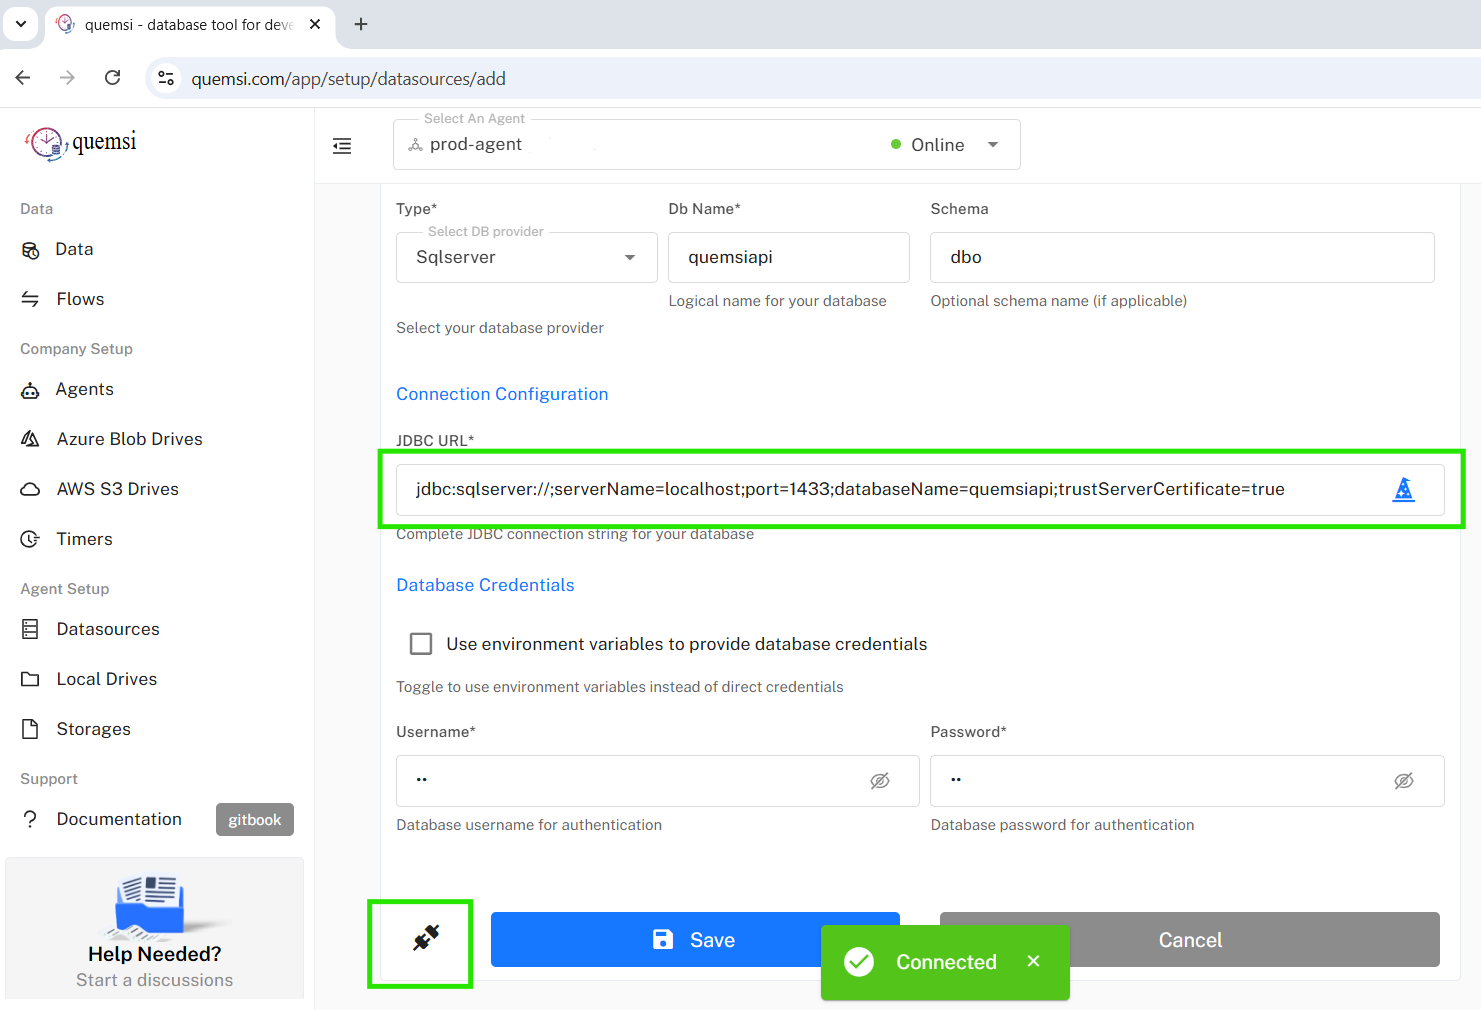Test the connection using the plug icon
The width and height of the screenshot is (1481, 1010).
[420, 940]
